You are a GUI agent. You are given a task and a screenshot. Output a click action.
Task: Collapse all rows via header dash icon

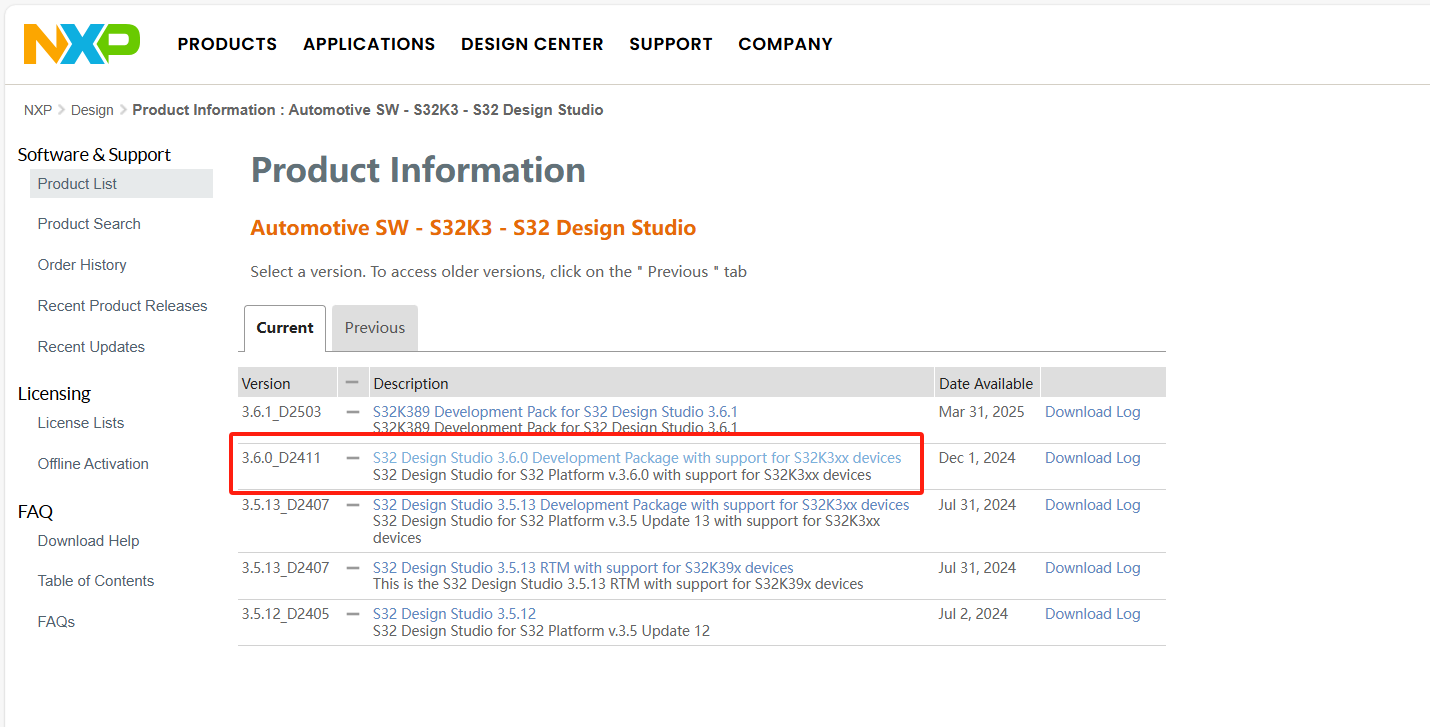[x=352, y=382]
